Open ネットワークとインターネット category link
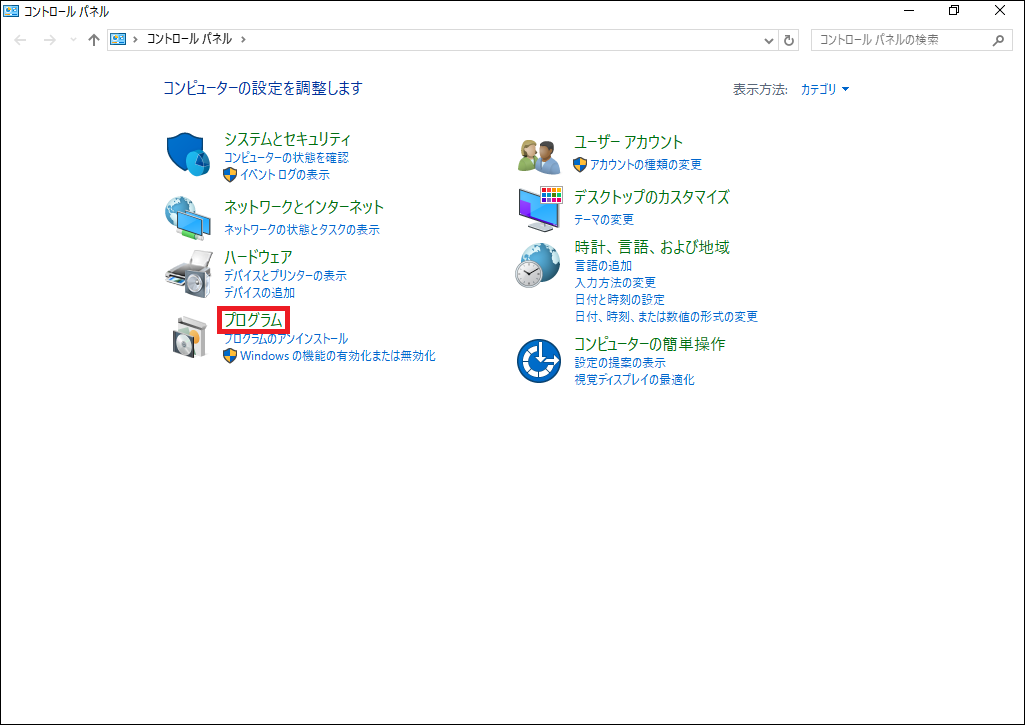The image size is (1025, 725). [x=304, y=207]
